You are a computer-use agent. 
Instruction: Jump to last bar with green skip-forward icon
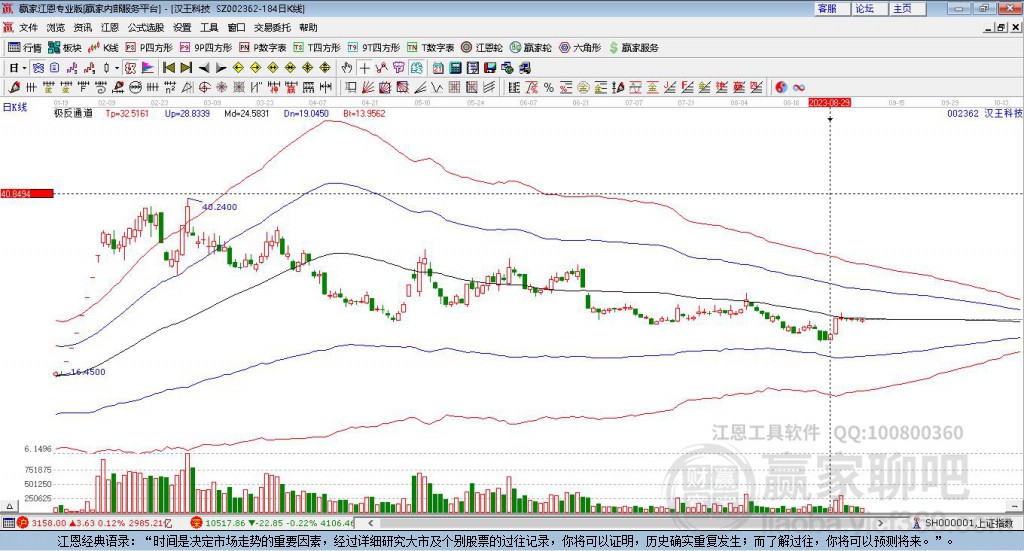click(186, 68)
